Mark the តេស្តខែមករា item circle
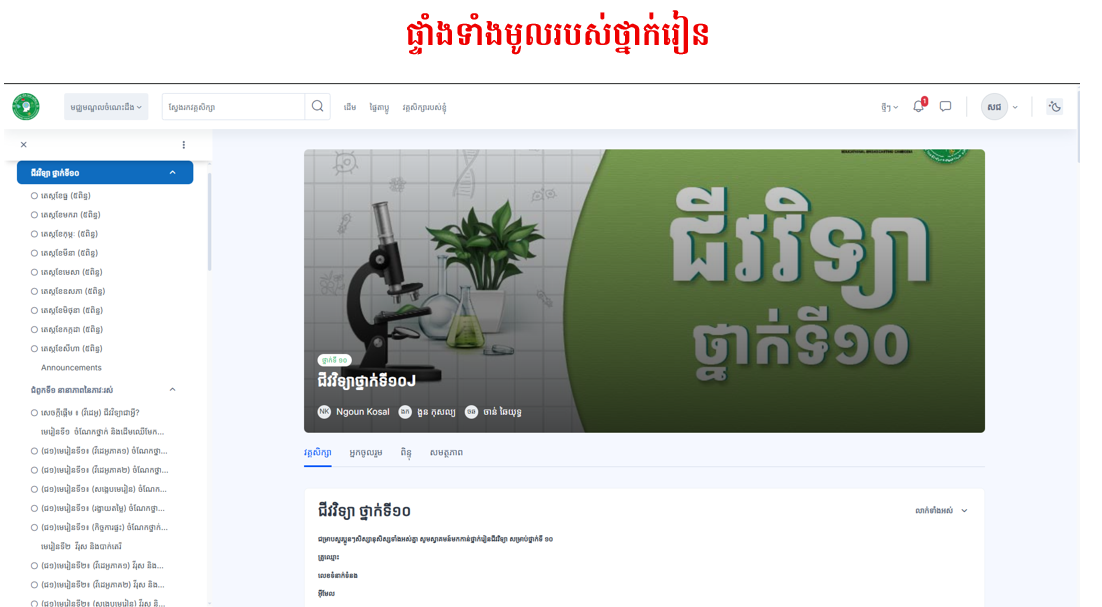1102x607 pixels. point(35,215)
